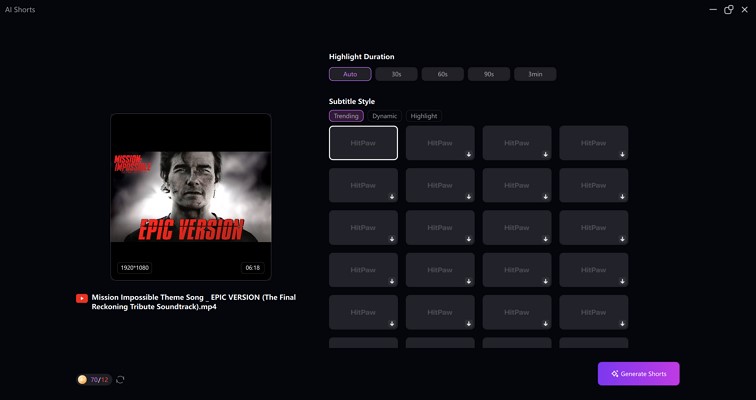The height and width of the screenshot is (400, 756).
Task: Download the fourth style in the third row
Action: pyautogui.click(x=622, y=239)
